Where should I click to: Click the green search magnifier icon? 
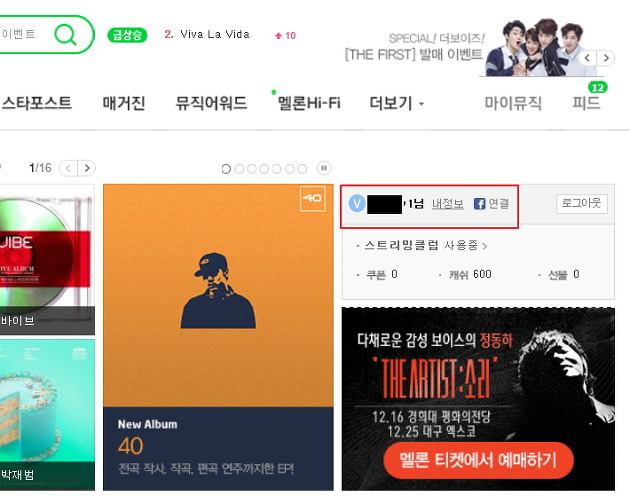point(65,35)
